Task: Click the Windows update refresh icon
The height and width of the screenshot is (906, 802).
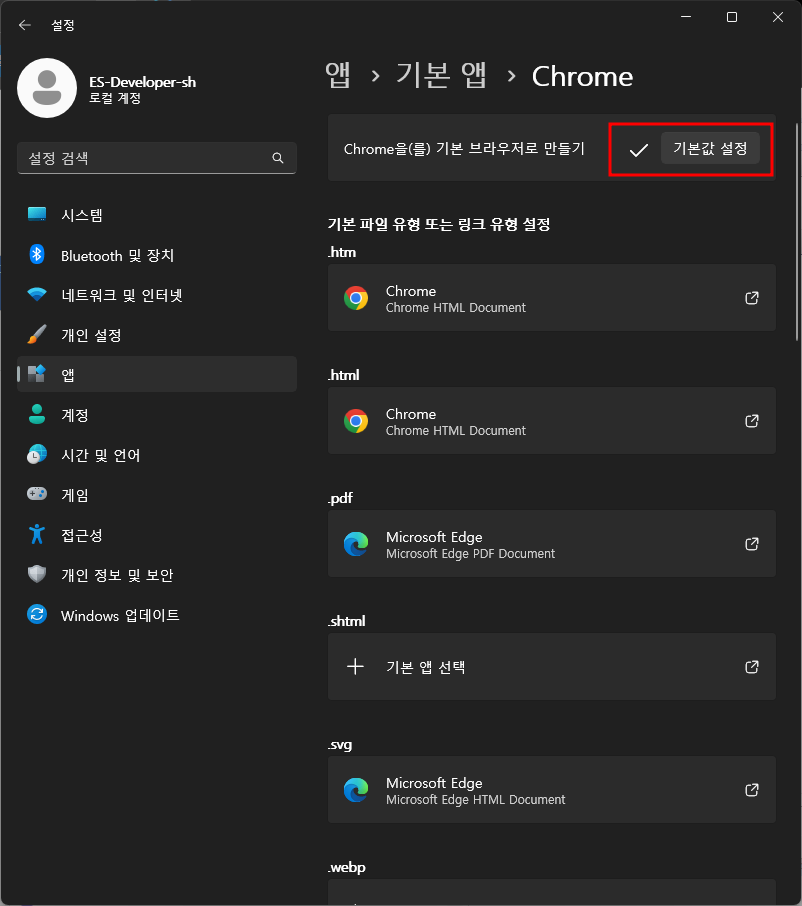Action: (x=37, y=614)
